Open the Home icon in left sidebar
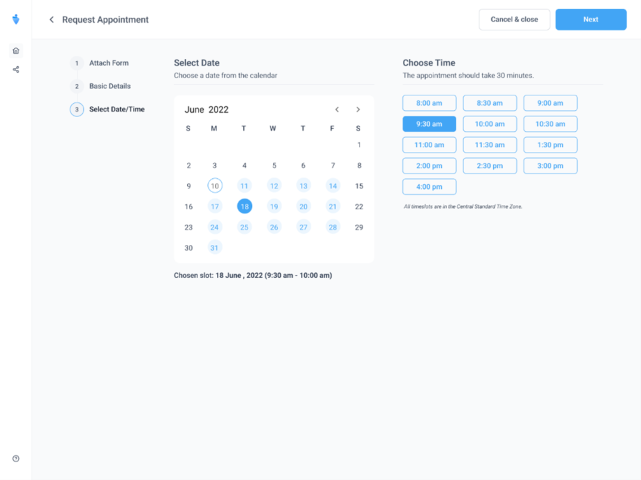641x480 pixels. (15, 50)
